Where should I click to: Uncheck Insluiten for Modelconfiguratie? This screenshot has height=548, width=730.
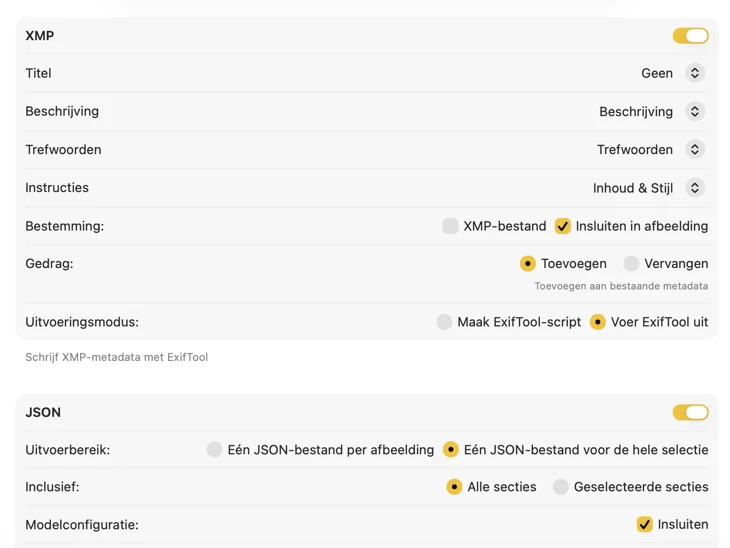point(645,524)
